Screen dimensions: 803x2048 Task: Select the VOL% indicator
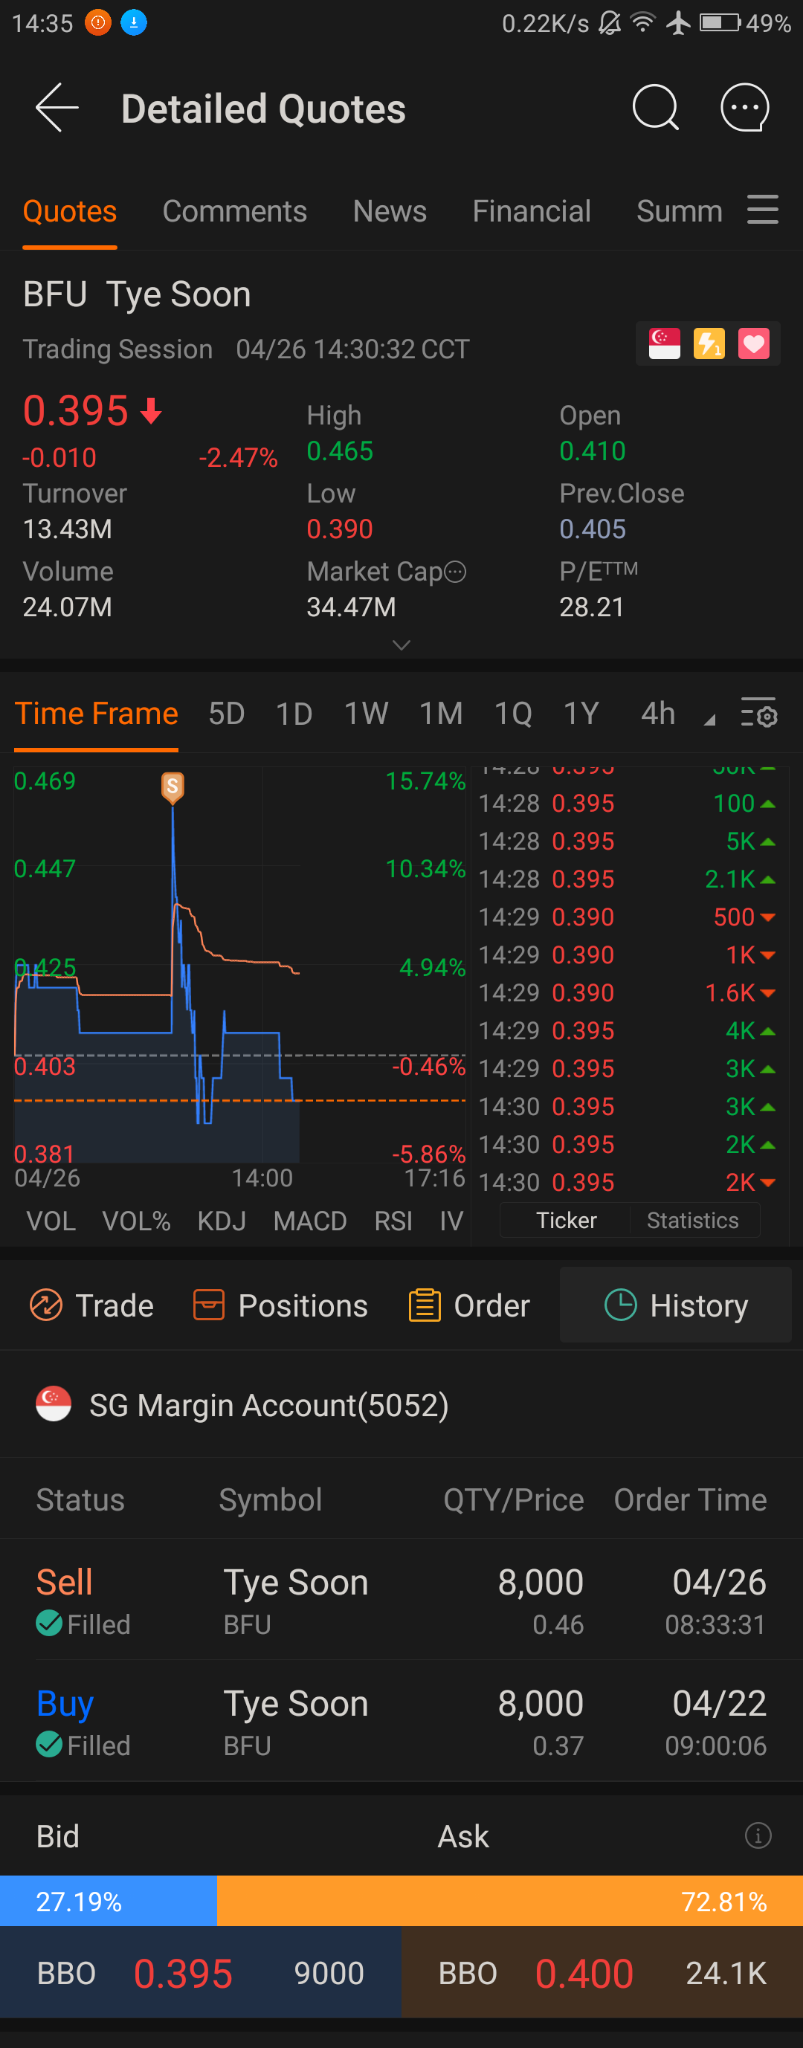tap(136, 1221)
